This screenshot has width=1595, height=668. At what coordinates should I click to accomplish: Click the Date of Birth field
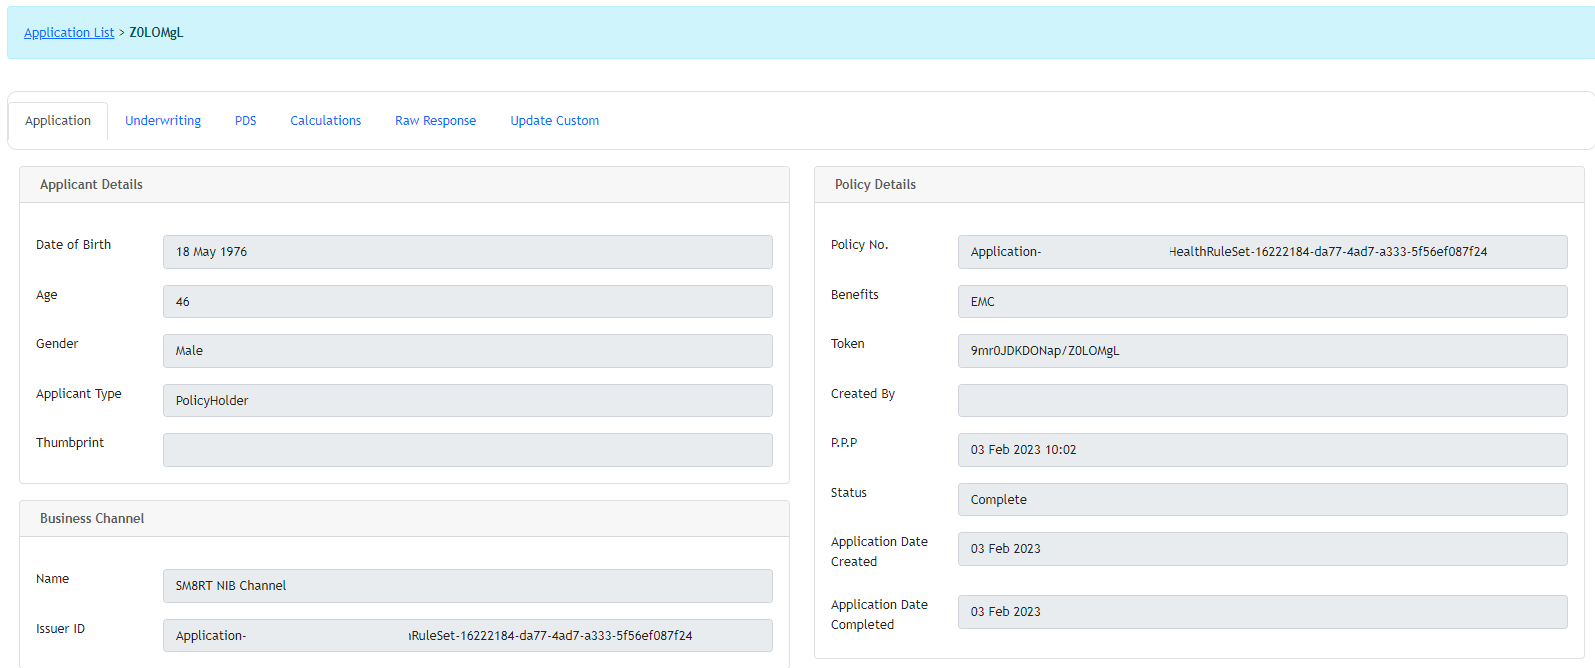[467, 252]
